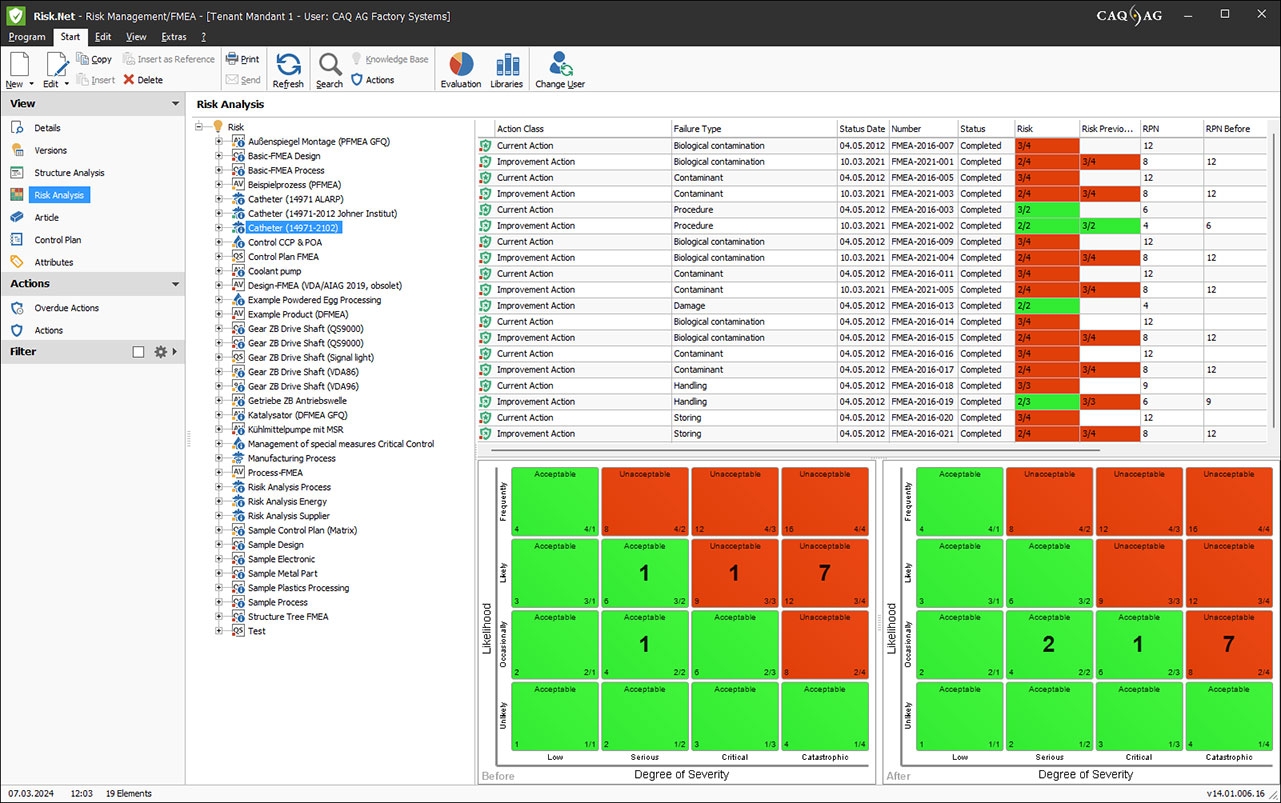Open the New button dropdown arrow
The image size is (1281, 803).
pyautogui.click(x=31, y=84)
